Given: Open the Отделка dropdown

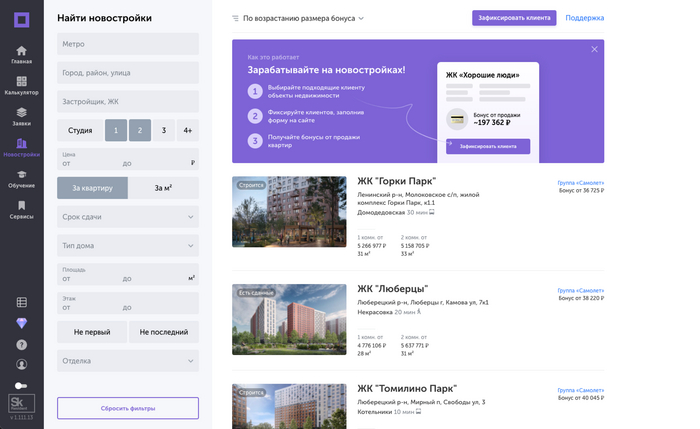Looking at the screenshot, I should 128,361.
